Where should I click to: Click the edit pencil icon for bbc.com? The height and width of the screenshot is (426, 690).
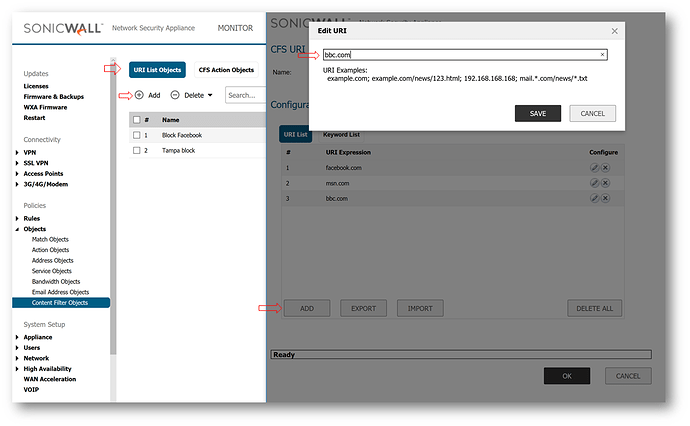594,199
